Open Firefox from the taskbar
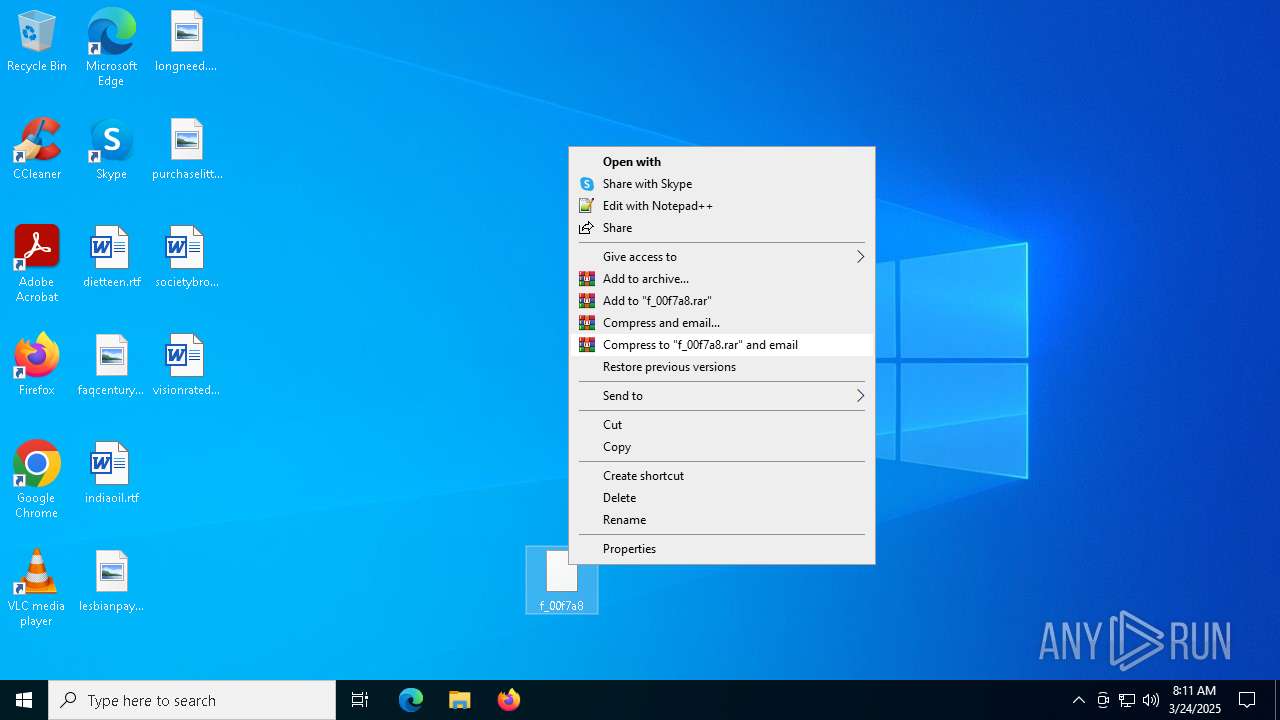1280x720 pixels. pyautogui.click(x=508, y=700)
